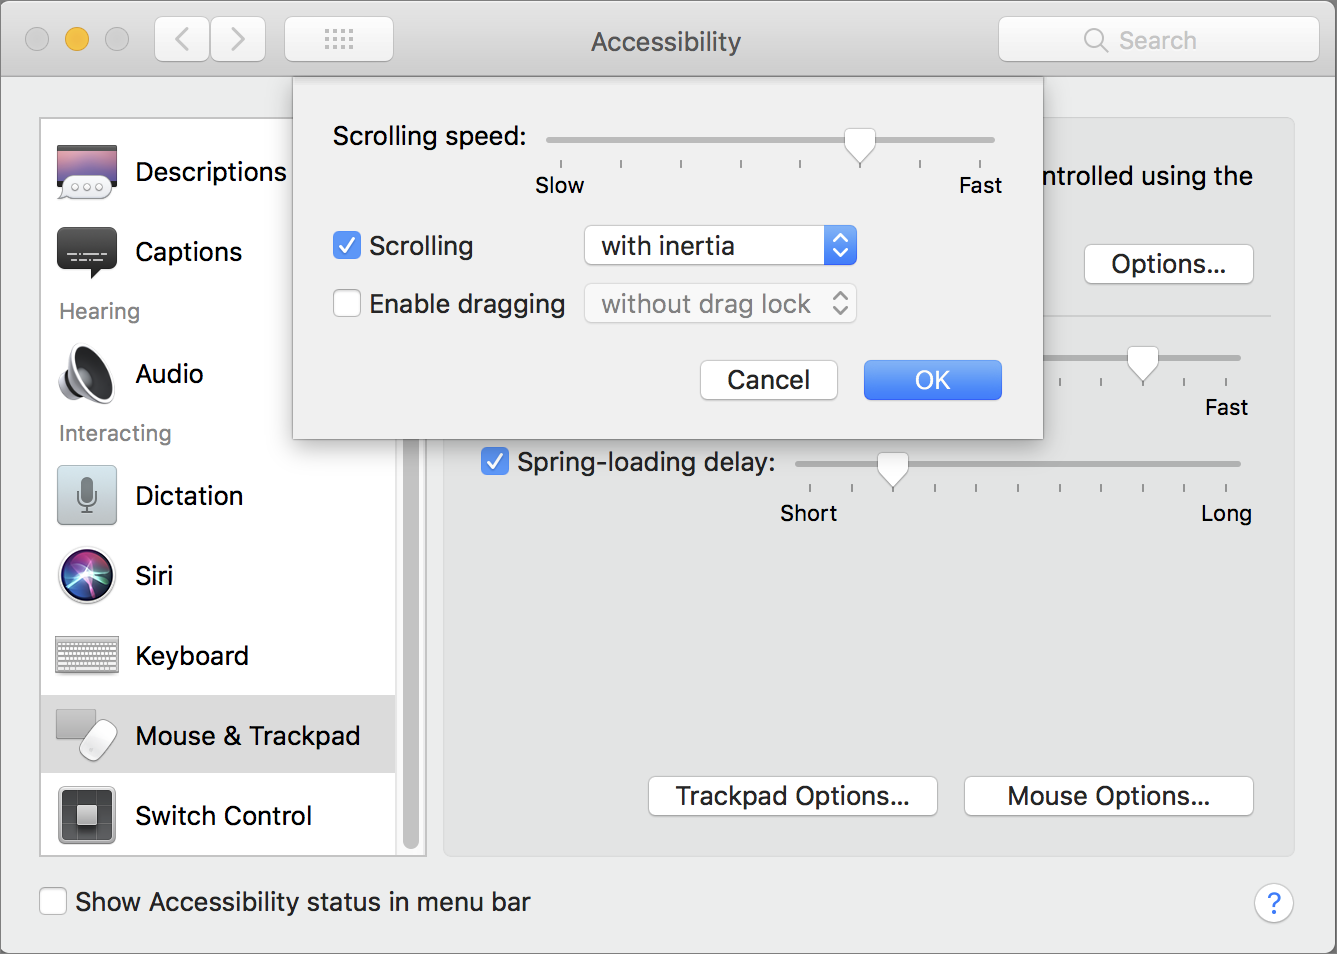Go forward with the right chevron button
Viewport: 1337px width, 954px height.
(238, 40)
